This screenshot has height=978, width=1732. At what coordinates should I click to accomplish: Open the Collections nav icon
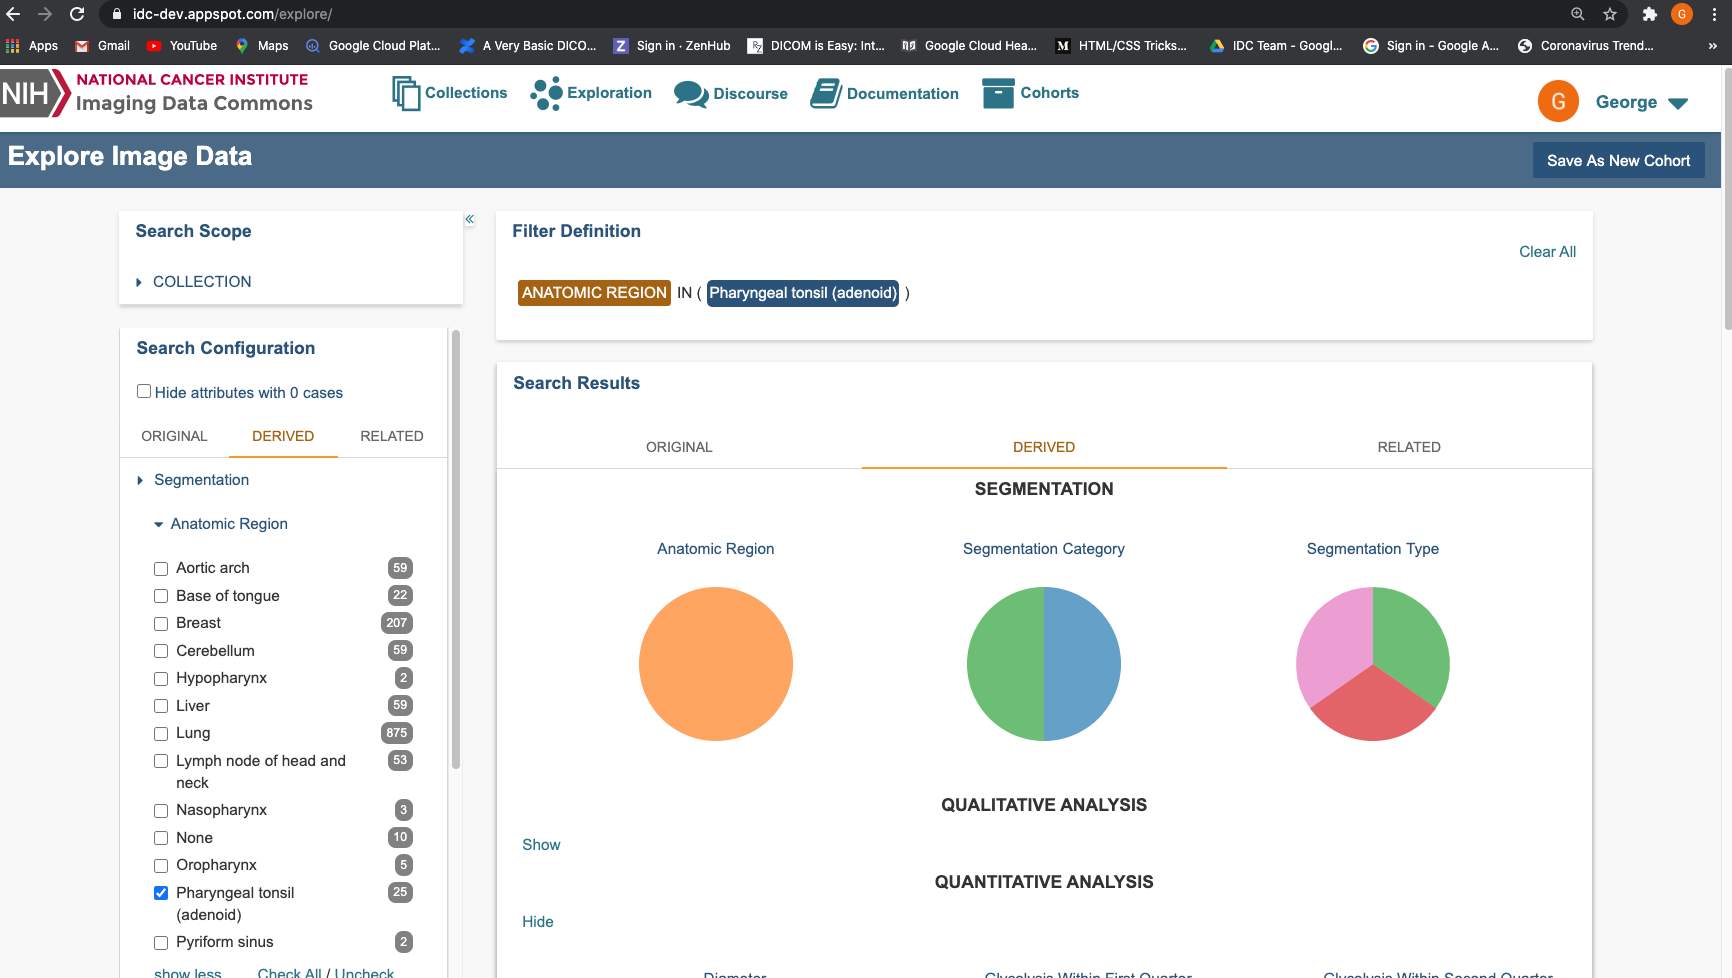pyautogui.click(x=405, y=93)
